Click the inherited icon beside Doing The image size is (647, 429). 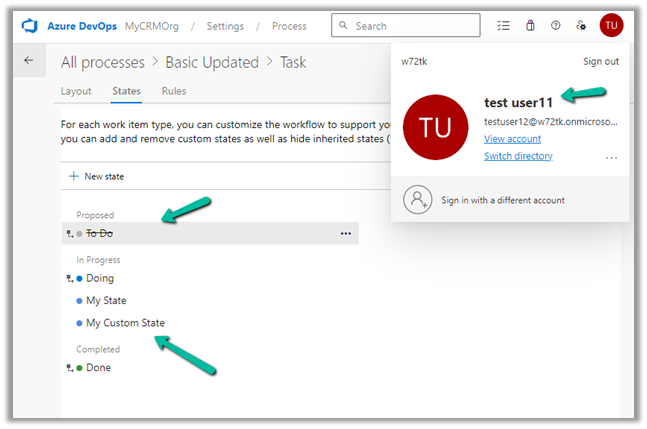70,278
